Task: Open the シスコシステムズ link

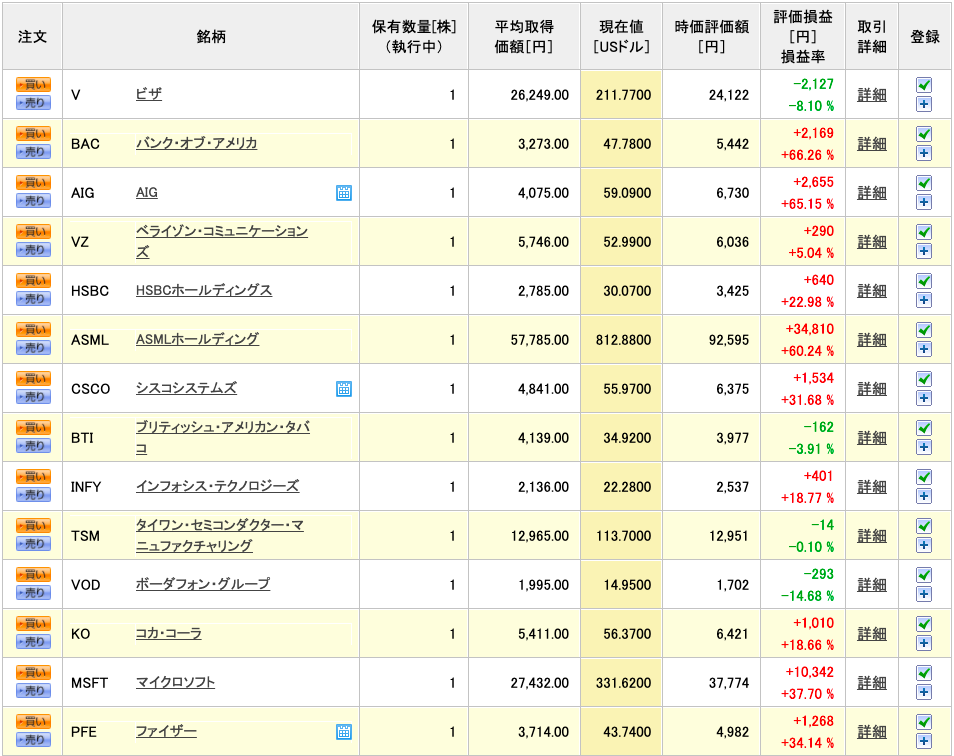Action: [186, 388]
